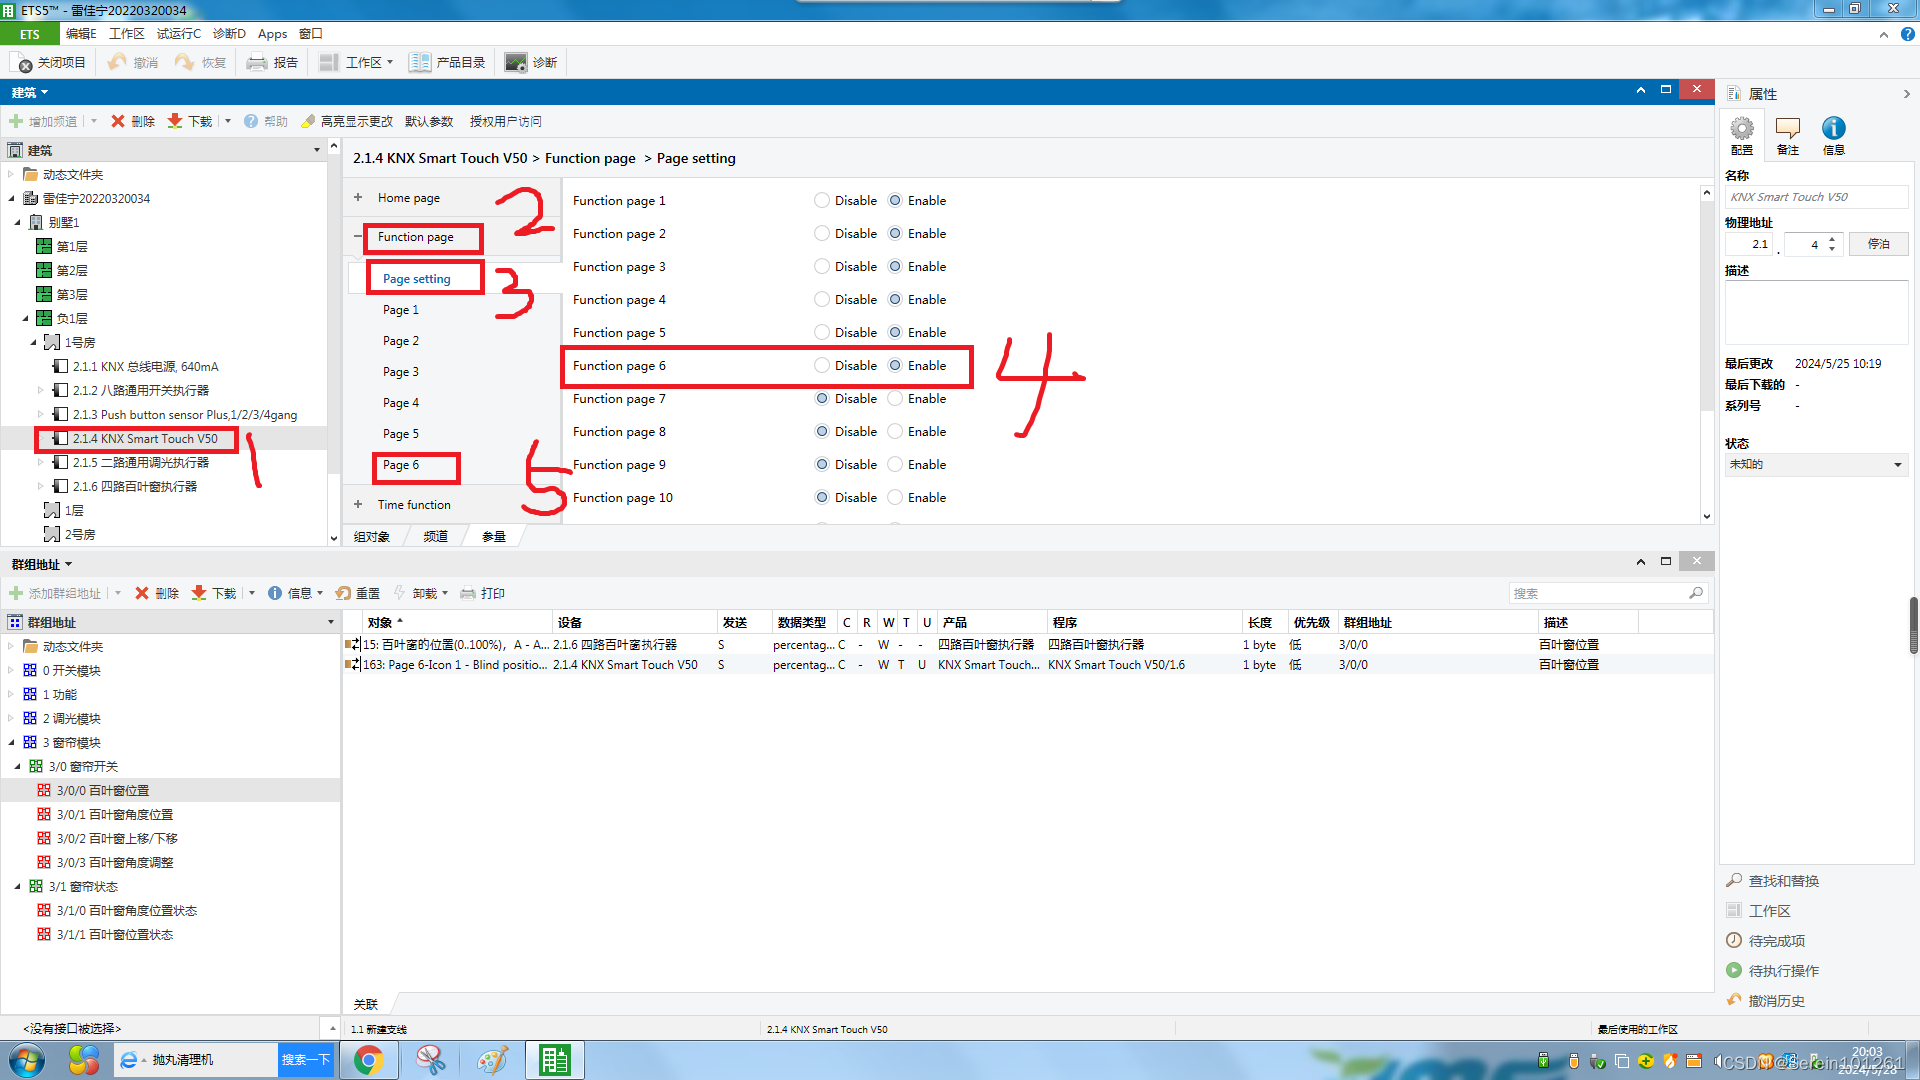
Task: Open the Information icon in Properties panel
Action: (1833, 129)
